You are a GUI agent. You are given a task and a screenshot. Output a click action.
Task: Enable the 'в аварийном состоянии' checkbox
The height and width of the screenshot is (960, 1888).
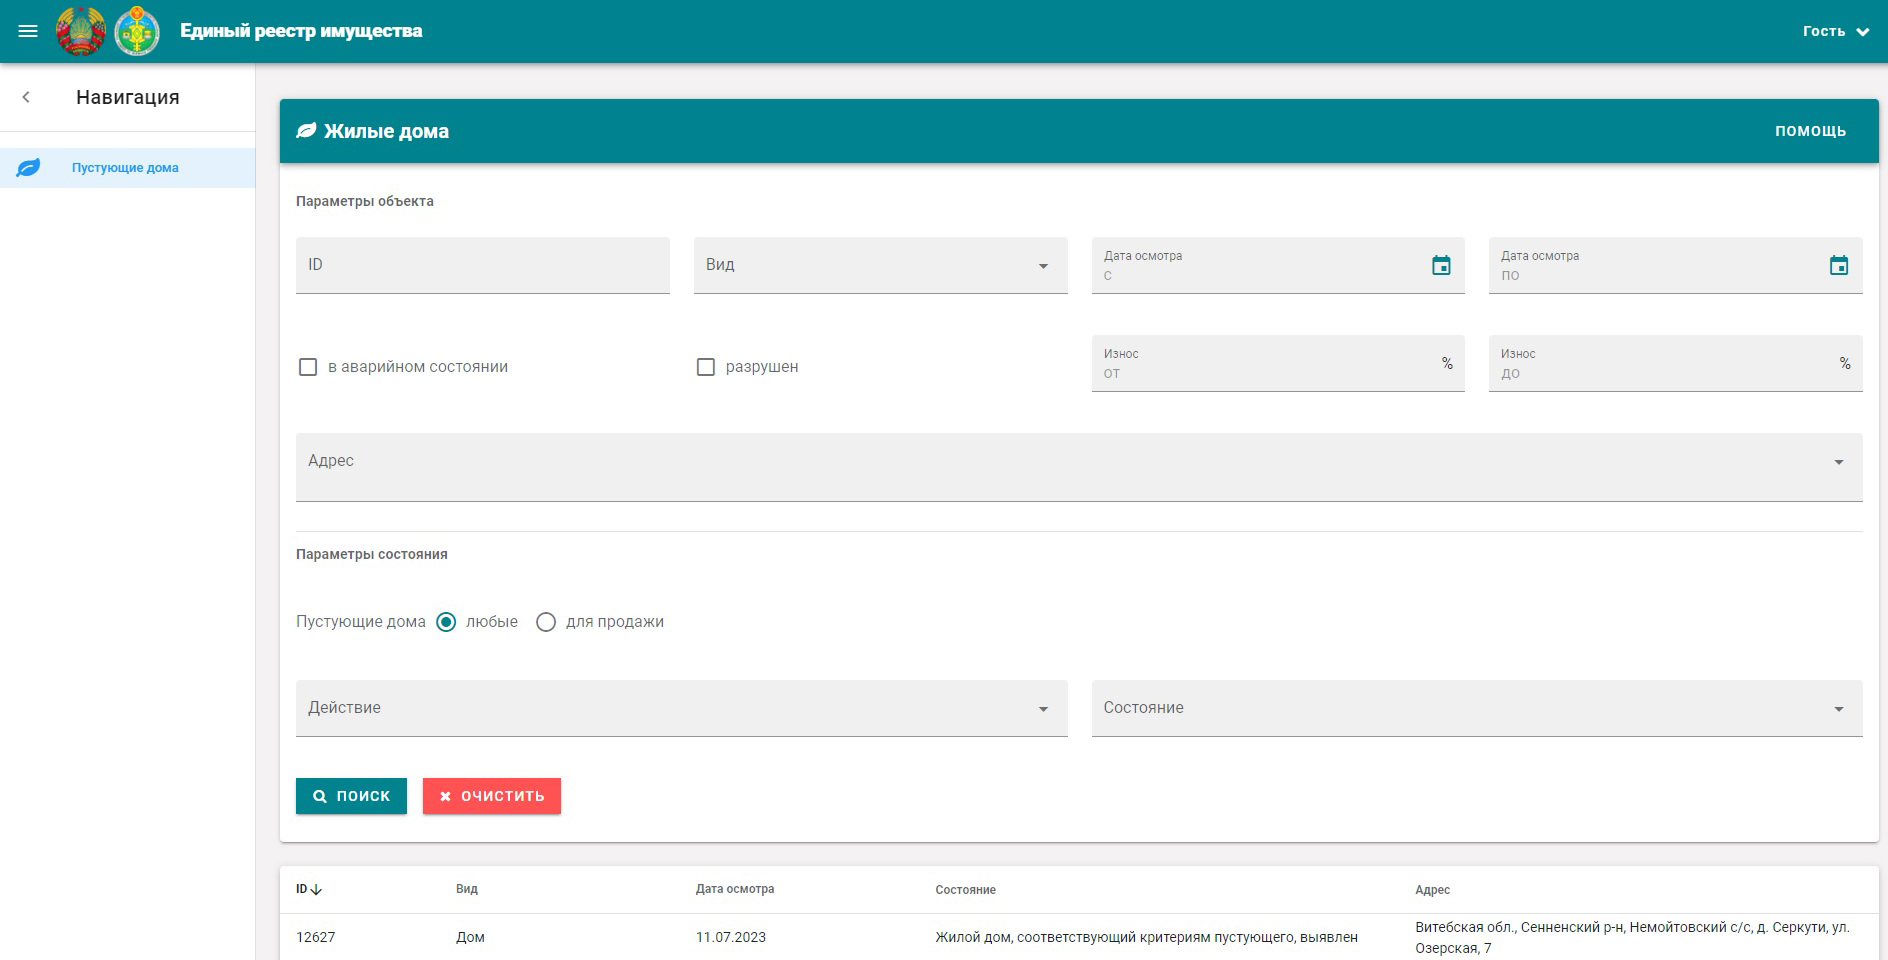(308, 367)
